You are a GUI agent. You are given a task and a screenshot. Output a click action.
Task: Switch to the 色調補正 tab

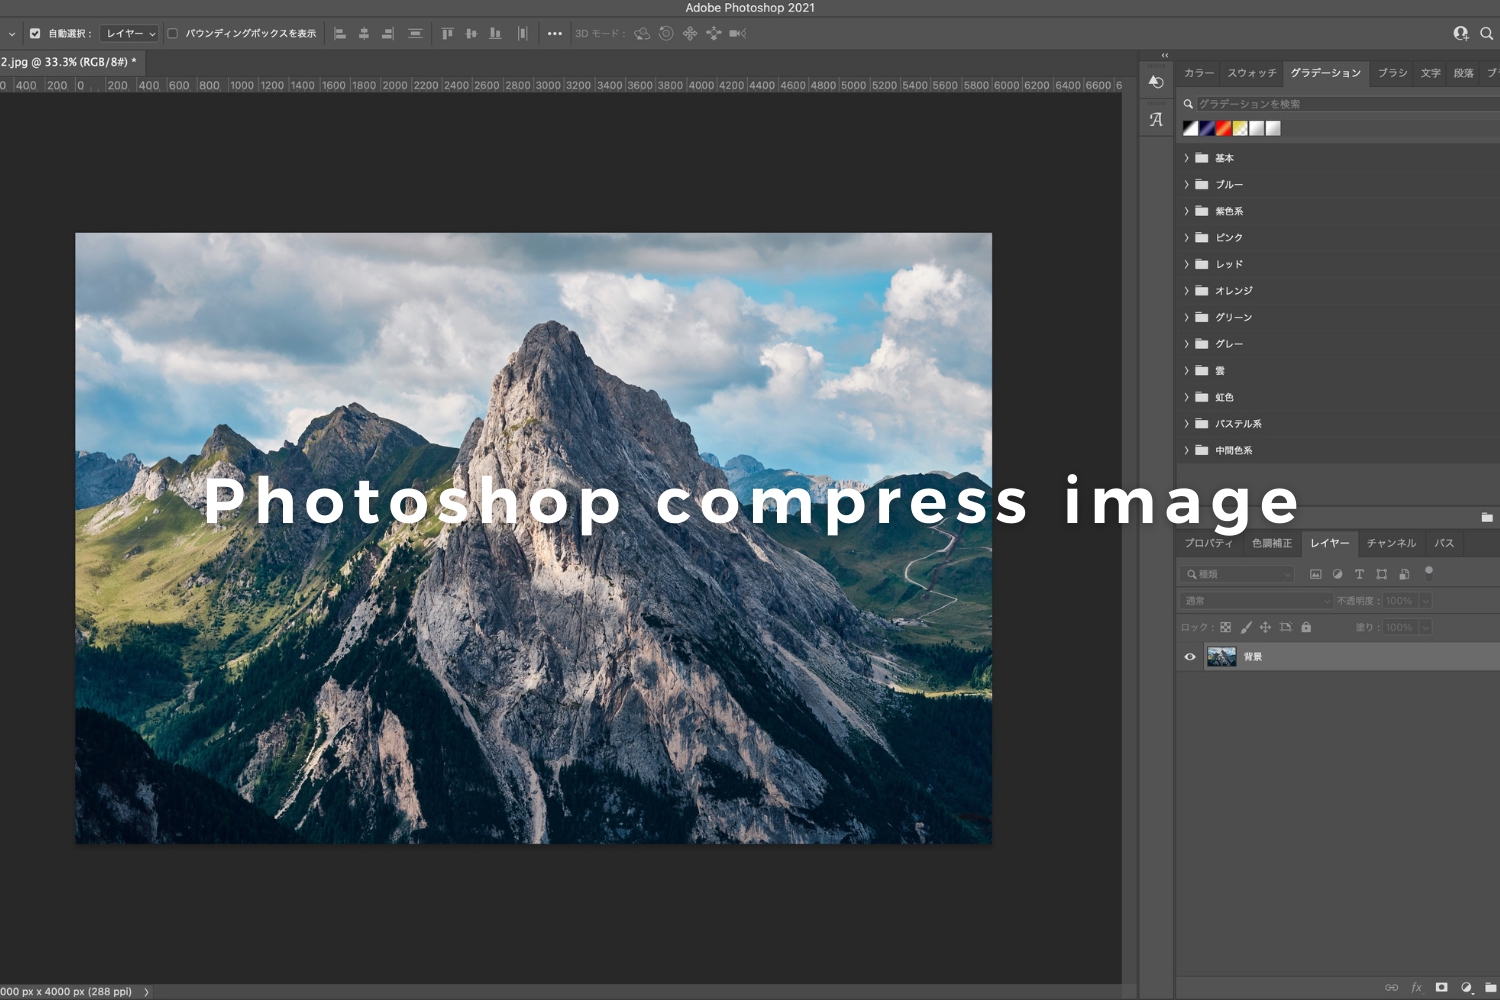click(x=1272, y=544)
